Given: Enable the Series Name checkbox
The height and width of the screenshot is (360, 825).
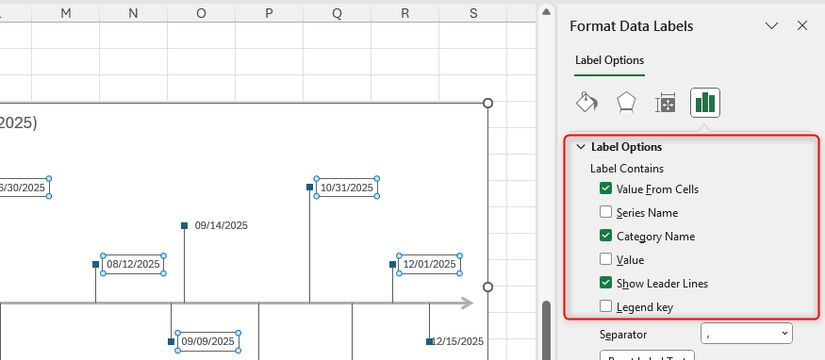Looking at the screenshot, I should coord(606,212).
